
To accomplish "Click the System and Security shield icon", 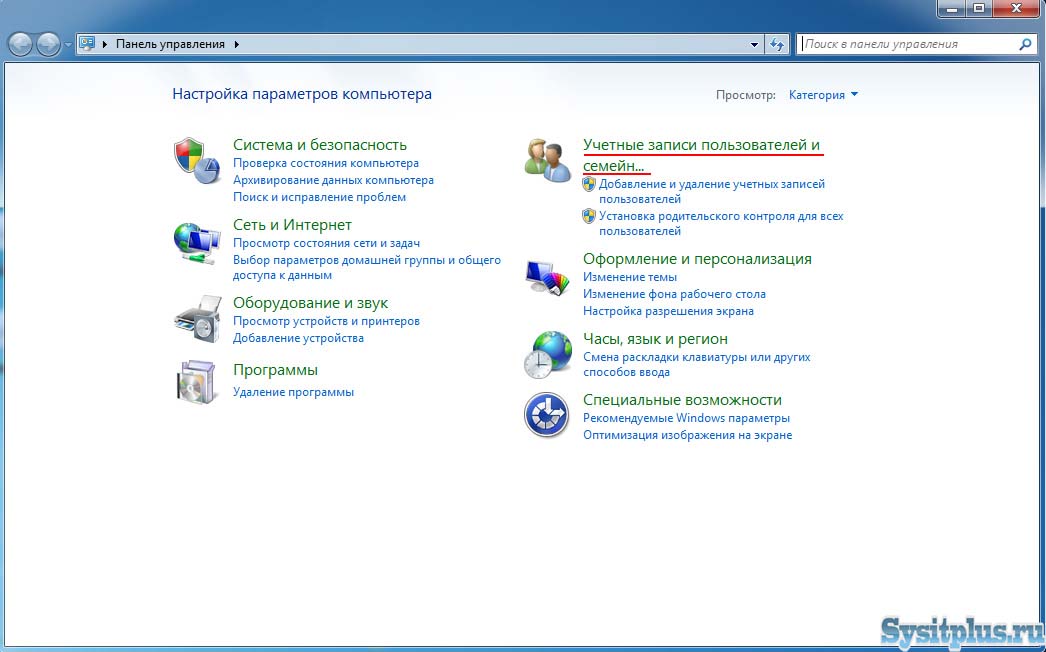I will (197, 161).
